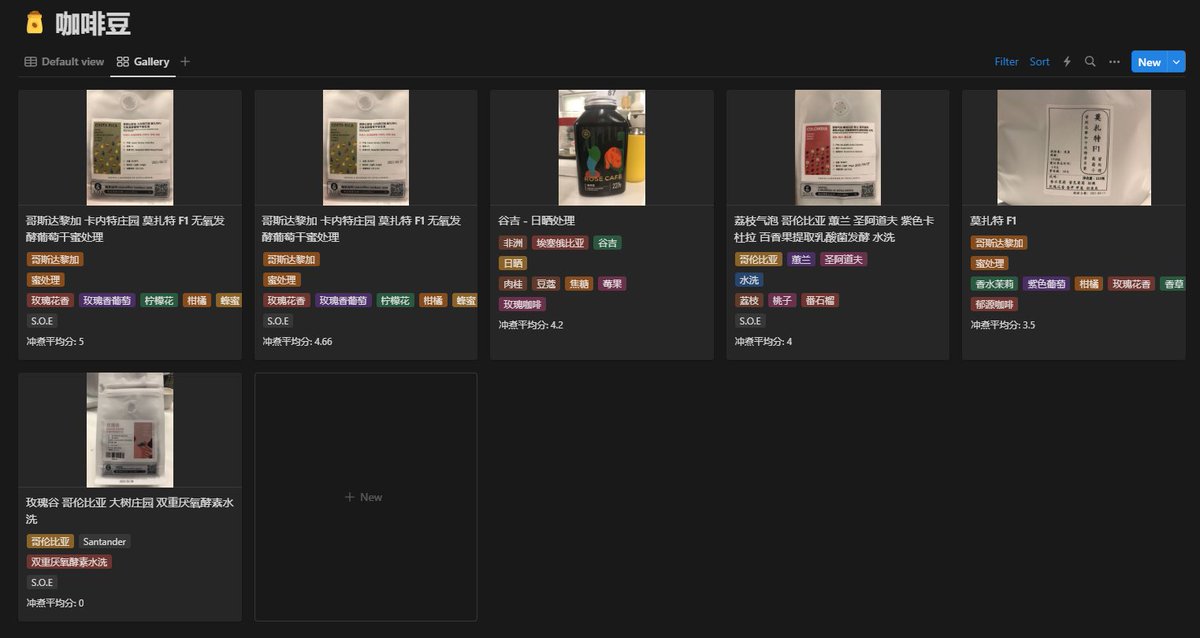Open the search magnifier icon
1200x638 pixels.
pyautogui.click(x=1090, y=62)
